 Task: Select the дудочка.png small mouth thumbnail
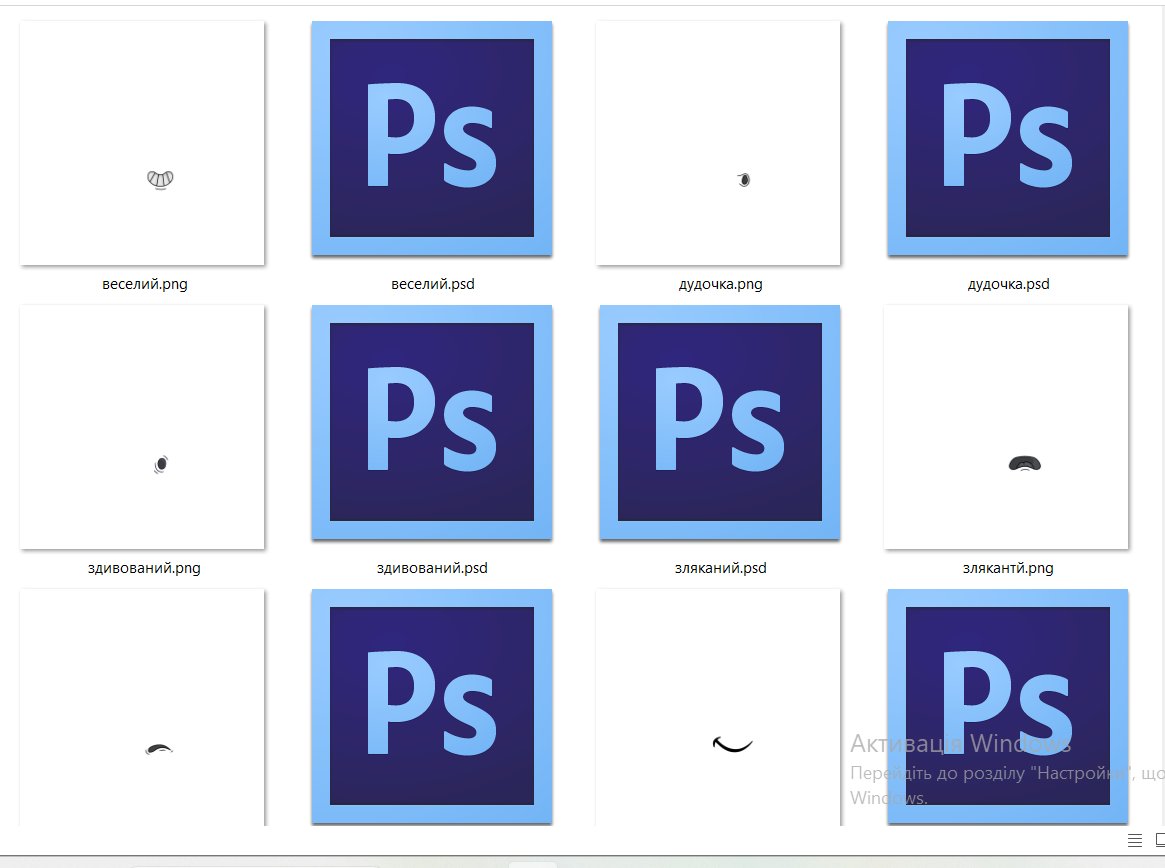(x=718, y=143)
